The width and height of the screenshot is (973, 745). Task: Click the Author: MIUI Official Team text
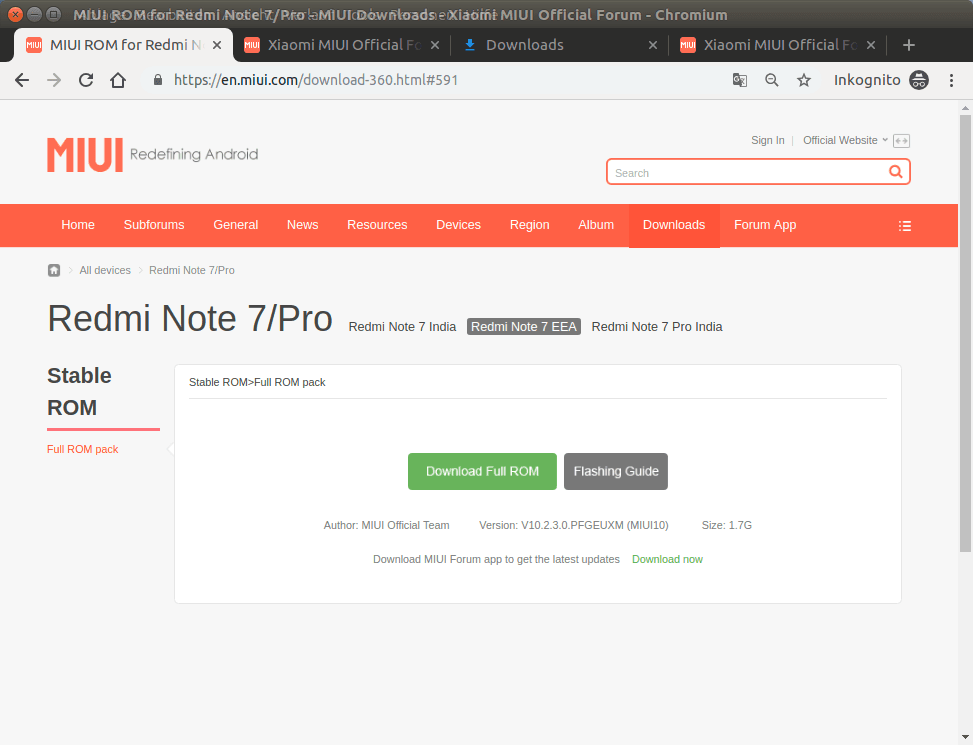pos(387,525)
